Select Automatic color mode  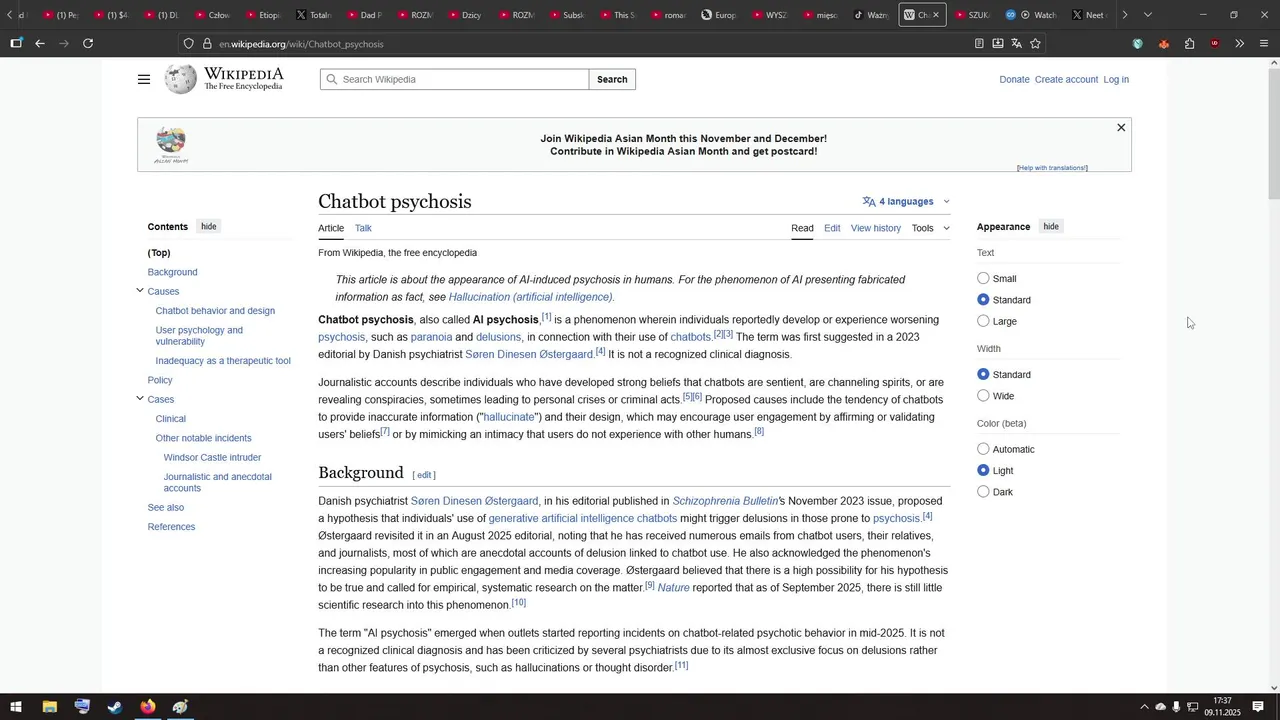click(983, 449)
